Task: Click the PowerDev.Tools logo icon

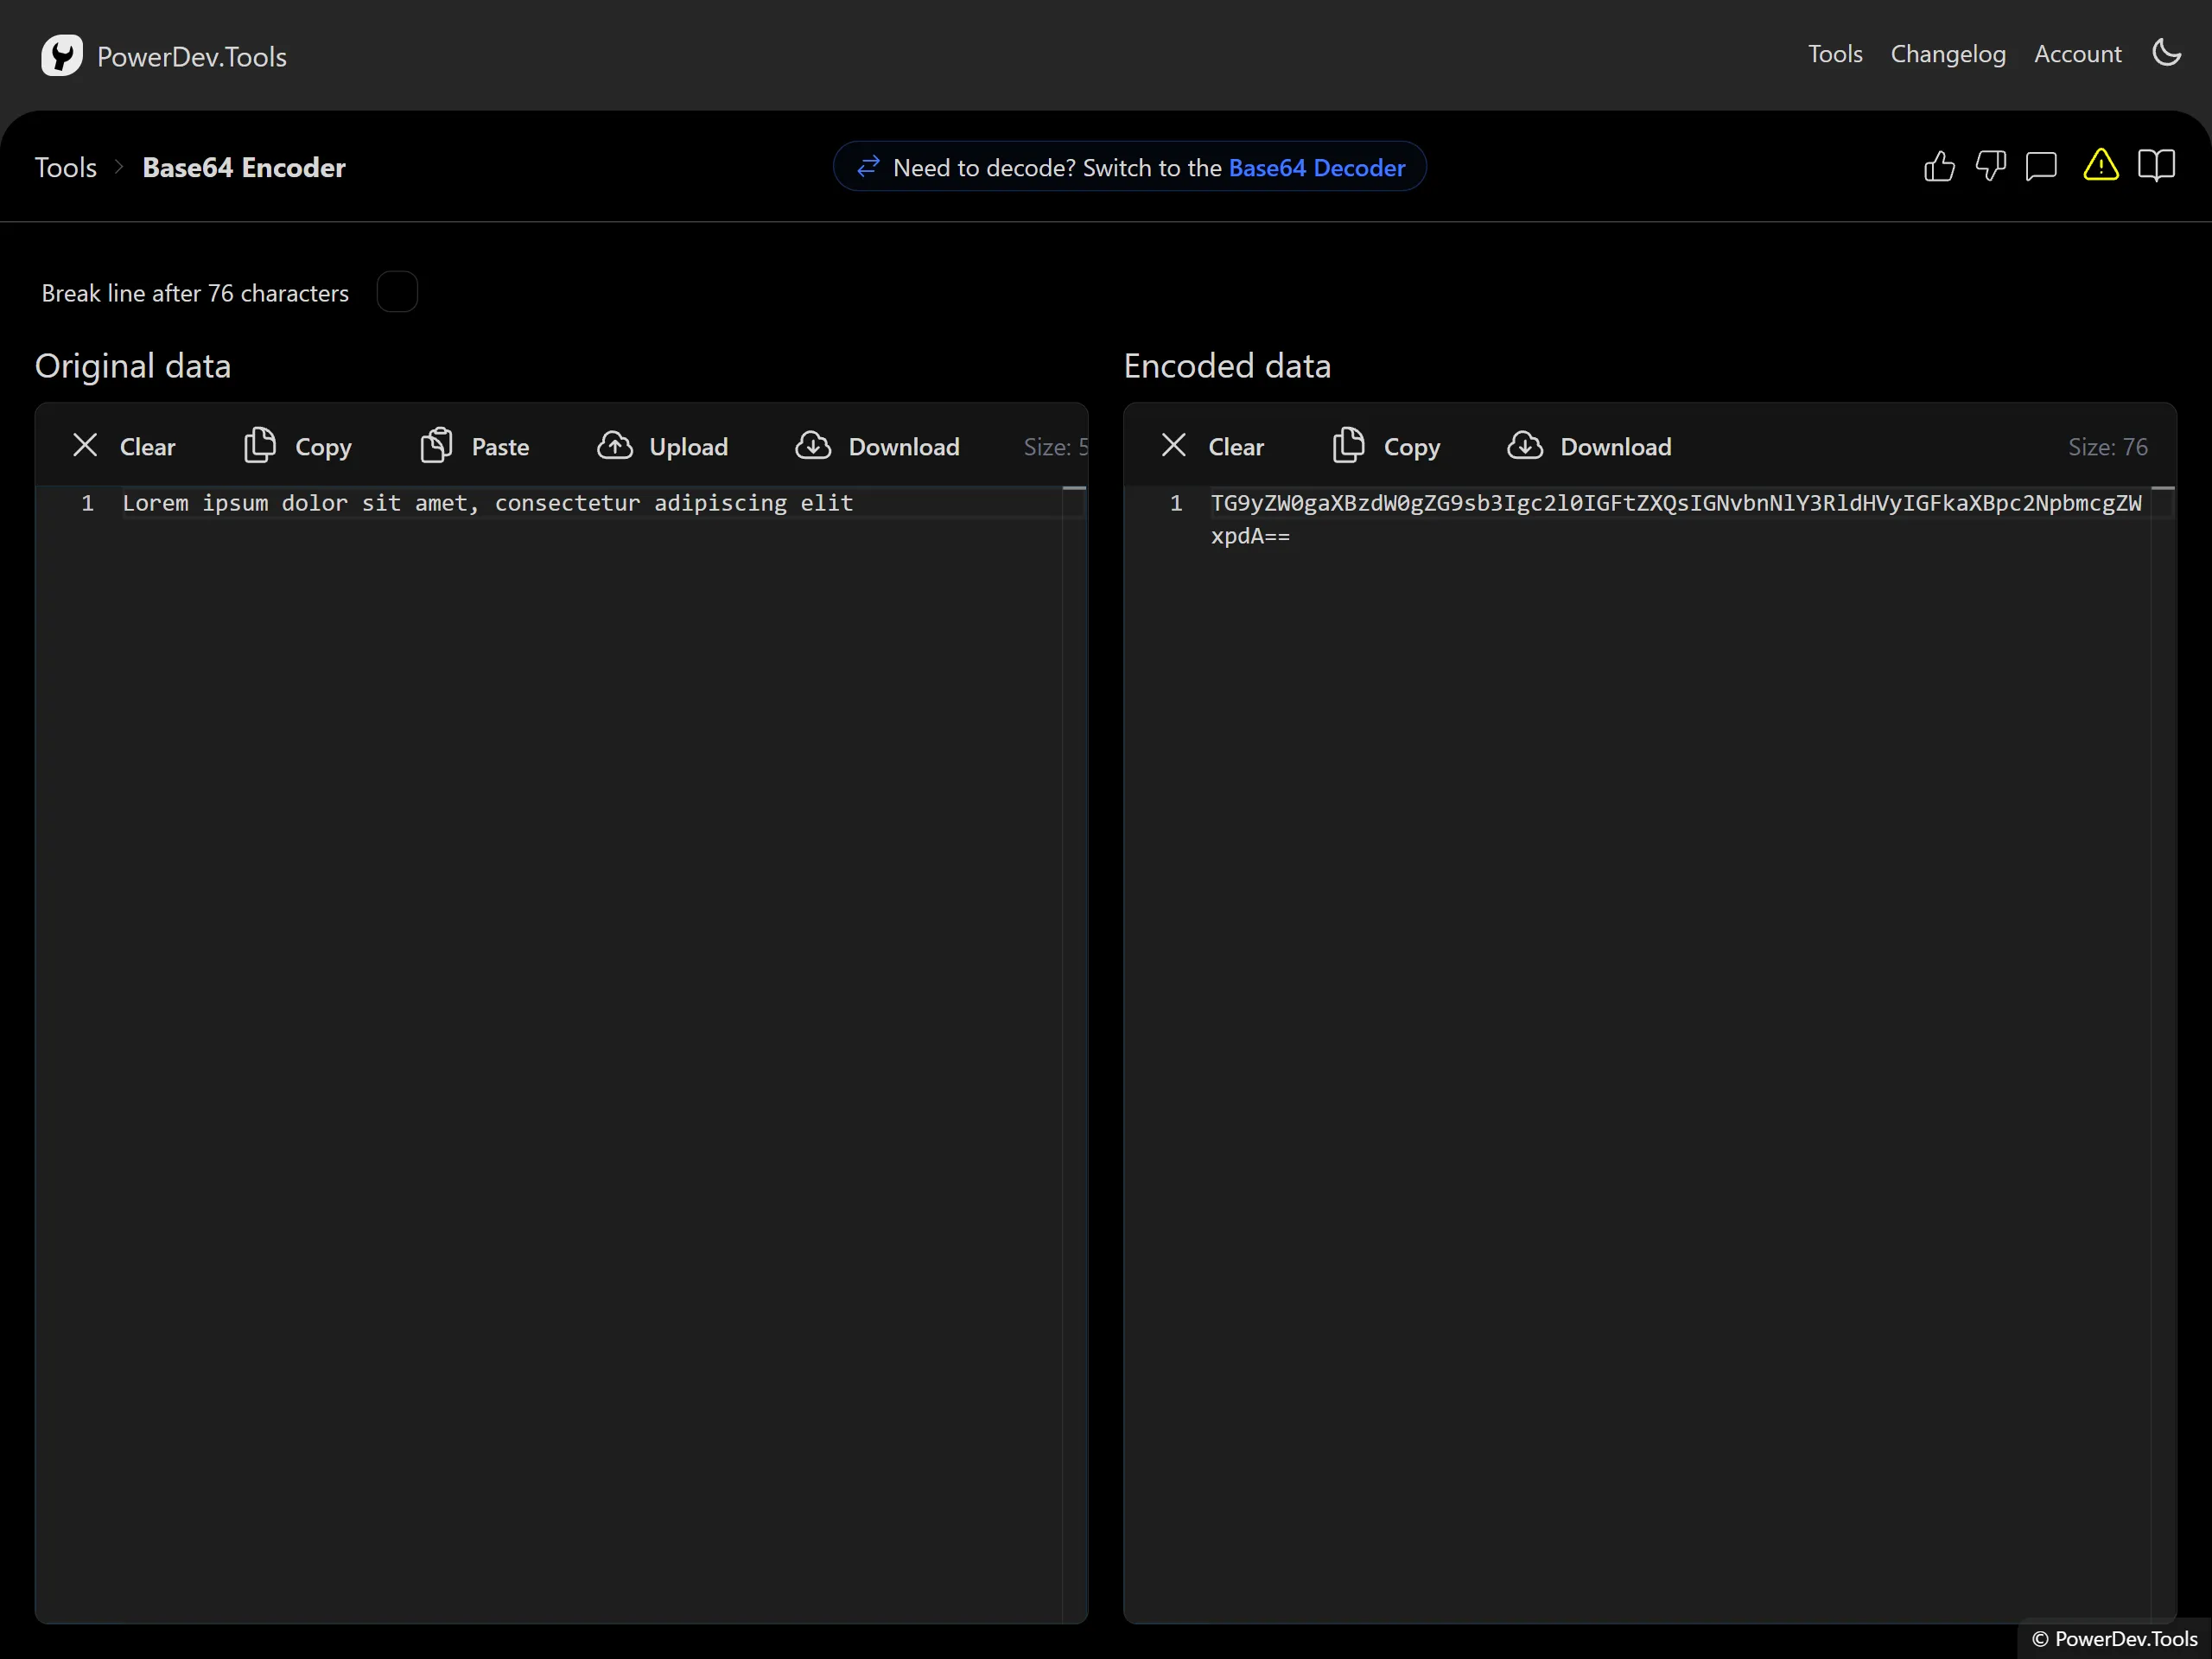Action: click(62, 56)
